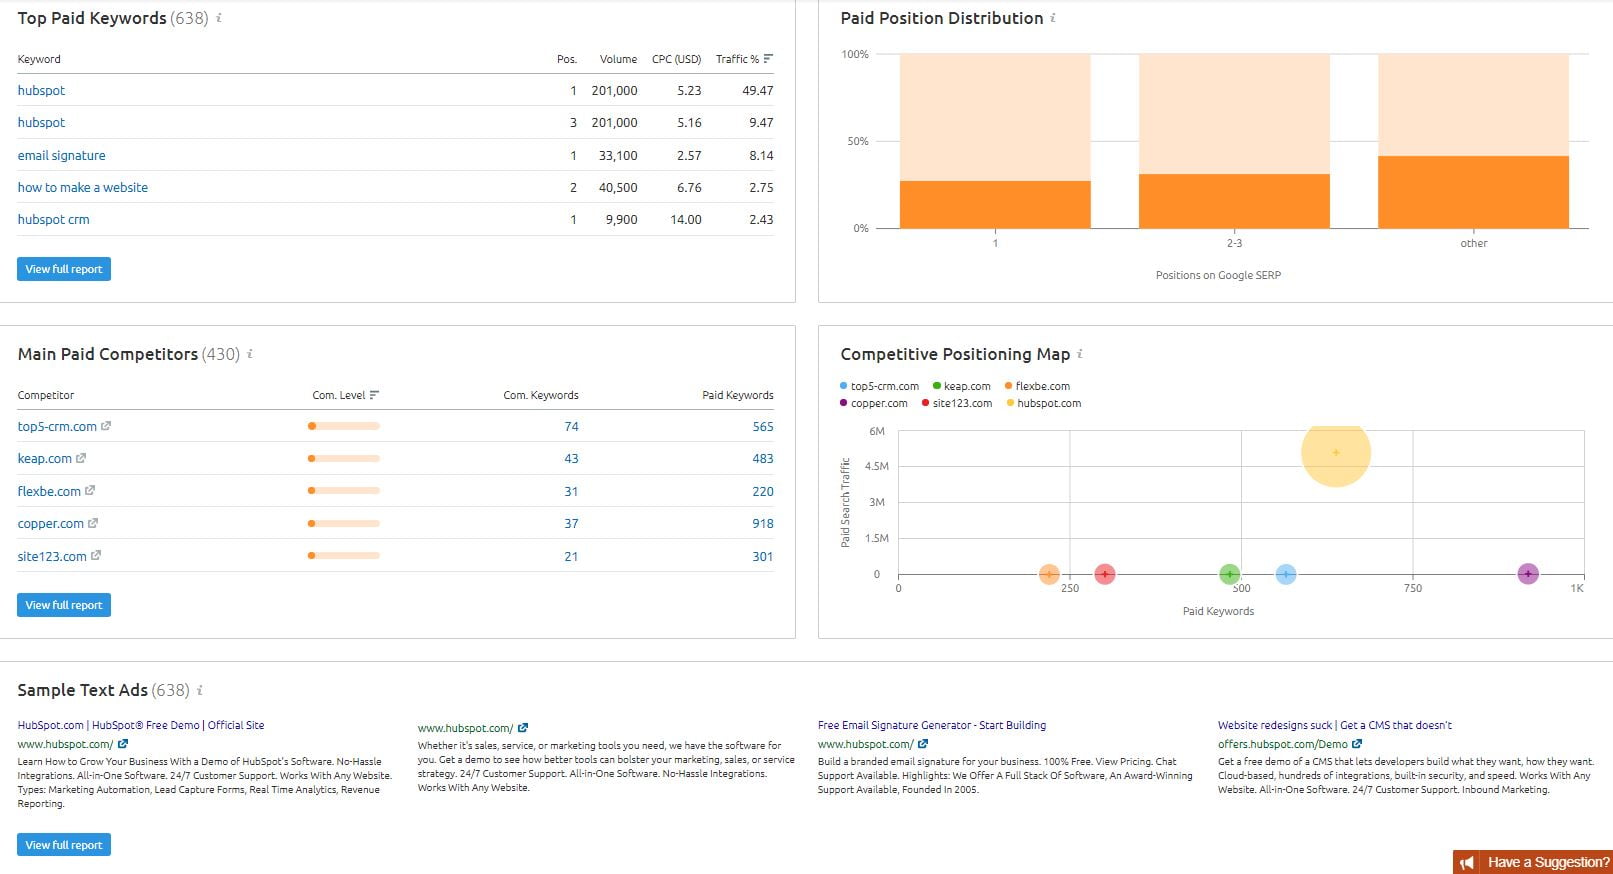Open keap.com competitor link

[44, 458]
